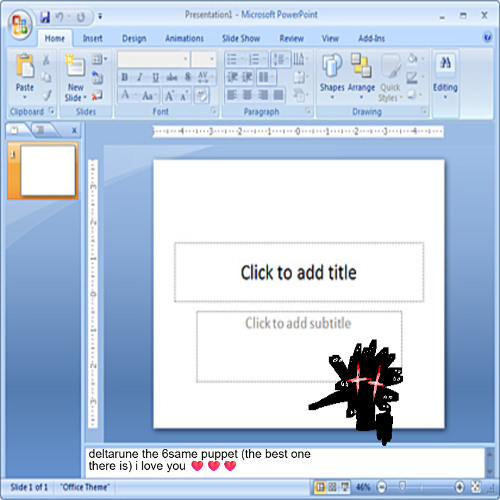Toggle Bold formatting
The height and width of the screenshot is (500, 500).
pyautogui.click(x=125, y=77)
